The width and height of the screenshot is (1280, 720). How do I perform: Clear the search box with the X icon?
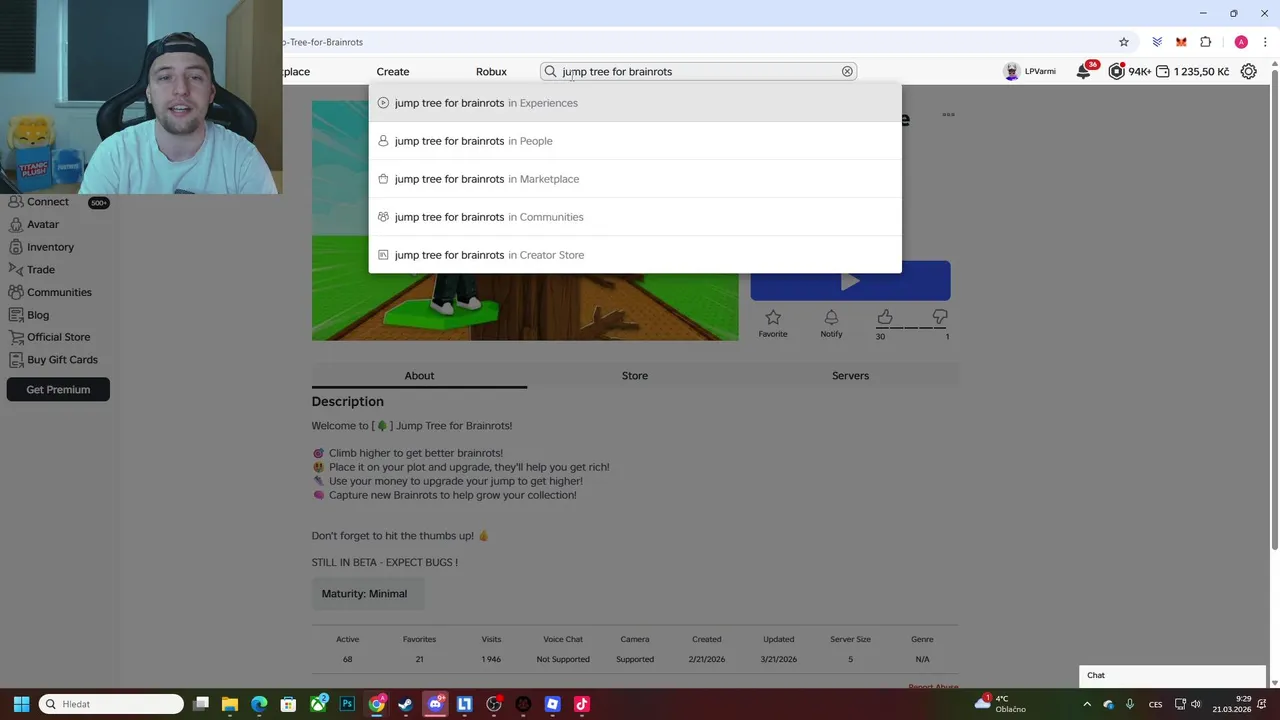click(847, 71)
